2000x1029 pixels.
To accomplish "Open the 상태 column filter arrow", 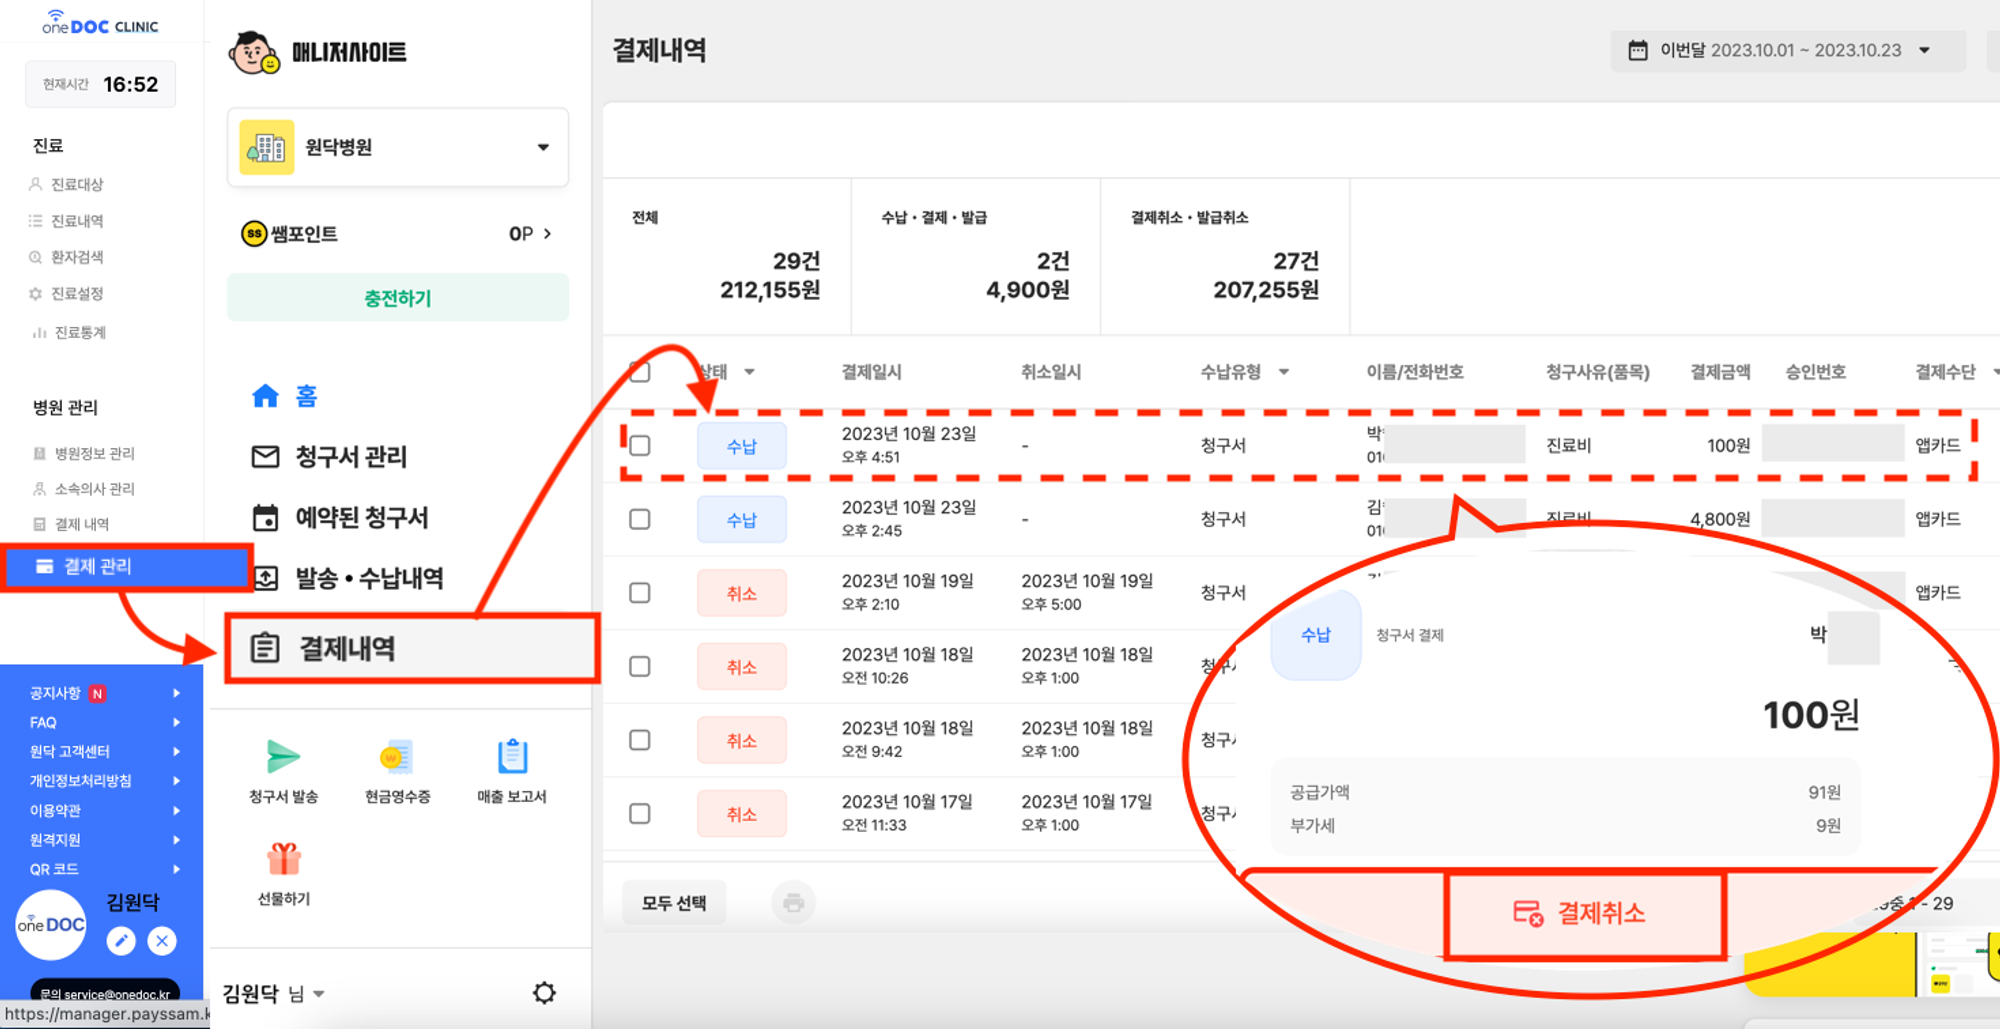I will point(749,372).
